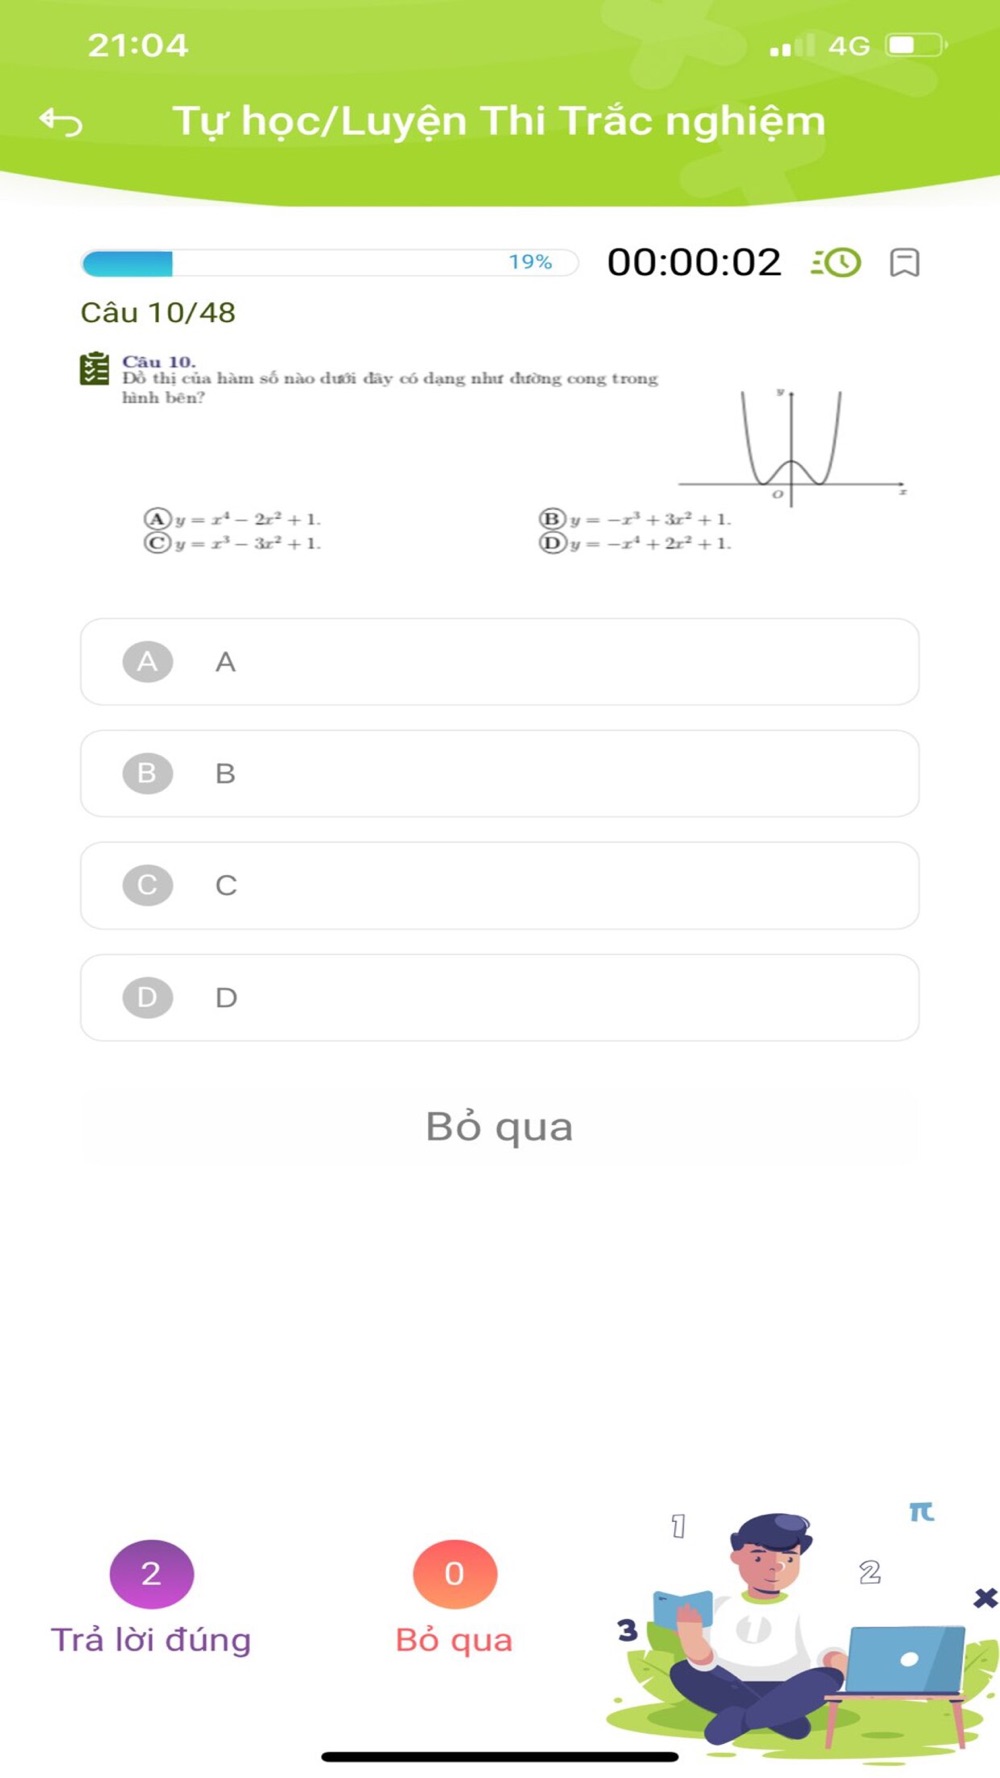Click the Trả lời đúng label
This screenshot has width=1000, height=1778.
click(151, 1640)
